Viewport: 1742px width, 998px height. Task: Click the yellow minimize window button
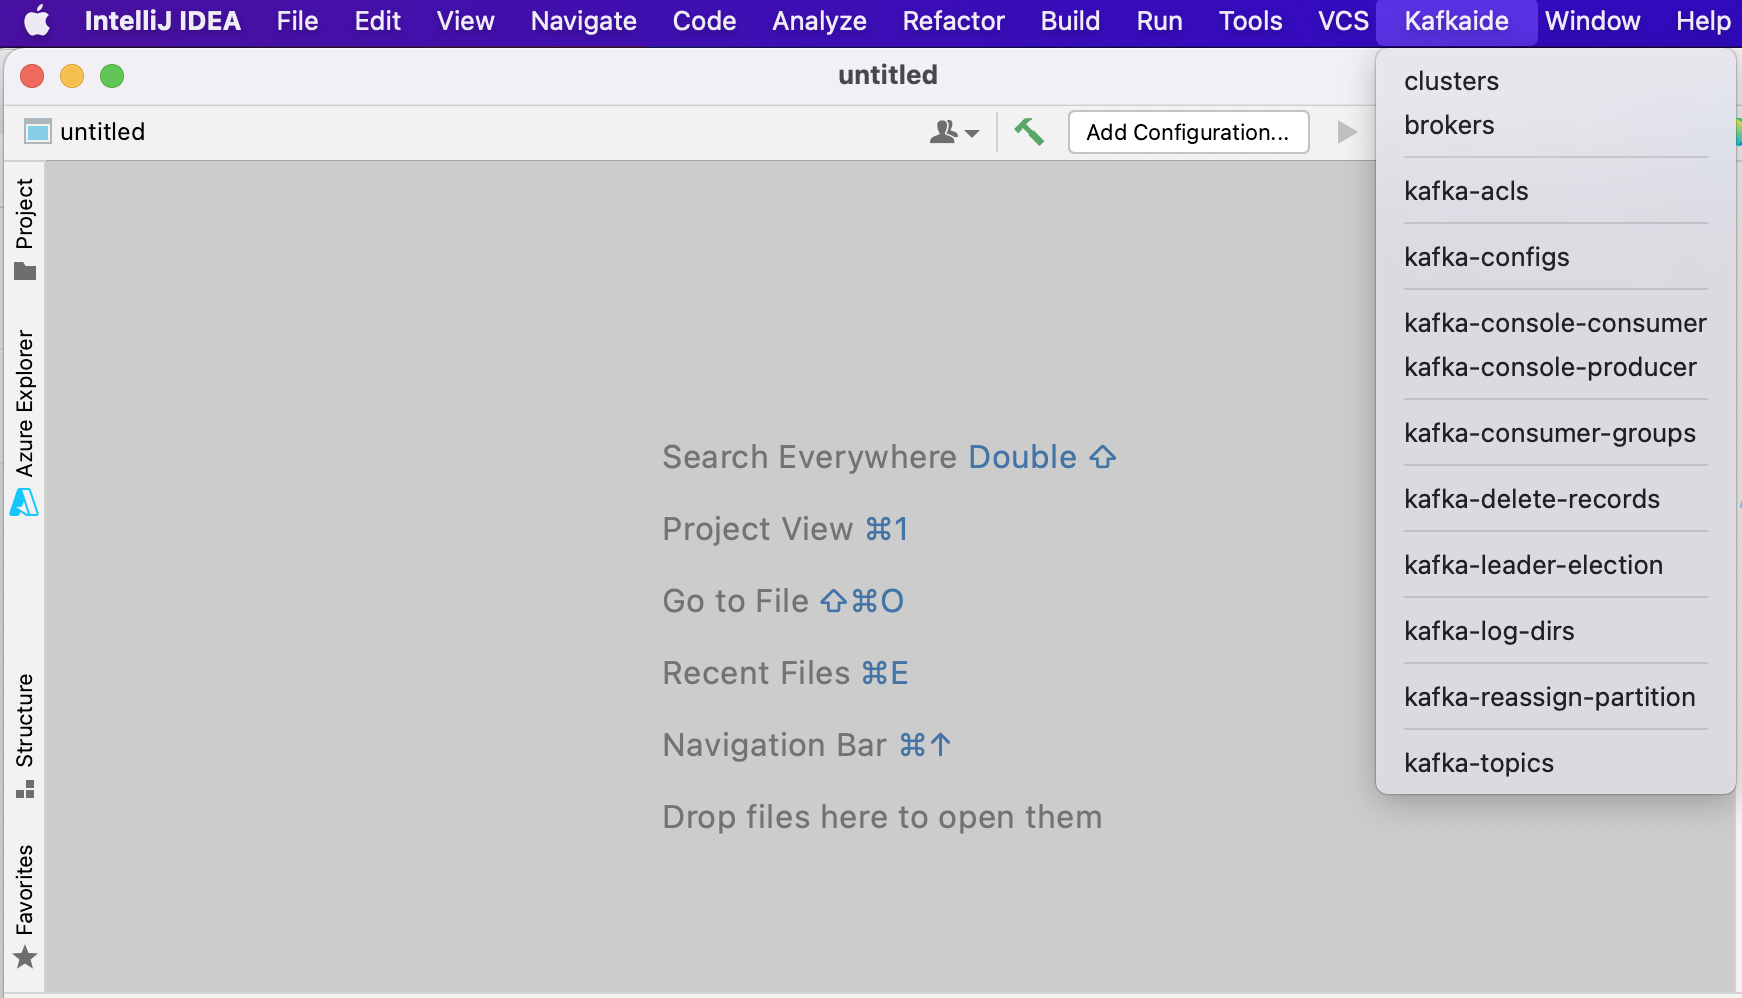point(72,76)
